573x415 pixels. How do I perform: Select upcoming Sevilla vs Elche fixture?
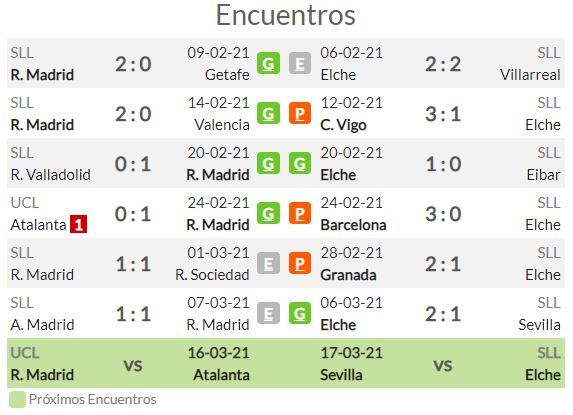pyautogui.click(x=440, y=363)
